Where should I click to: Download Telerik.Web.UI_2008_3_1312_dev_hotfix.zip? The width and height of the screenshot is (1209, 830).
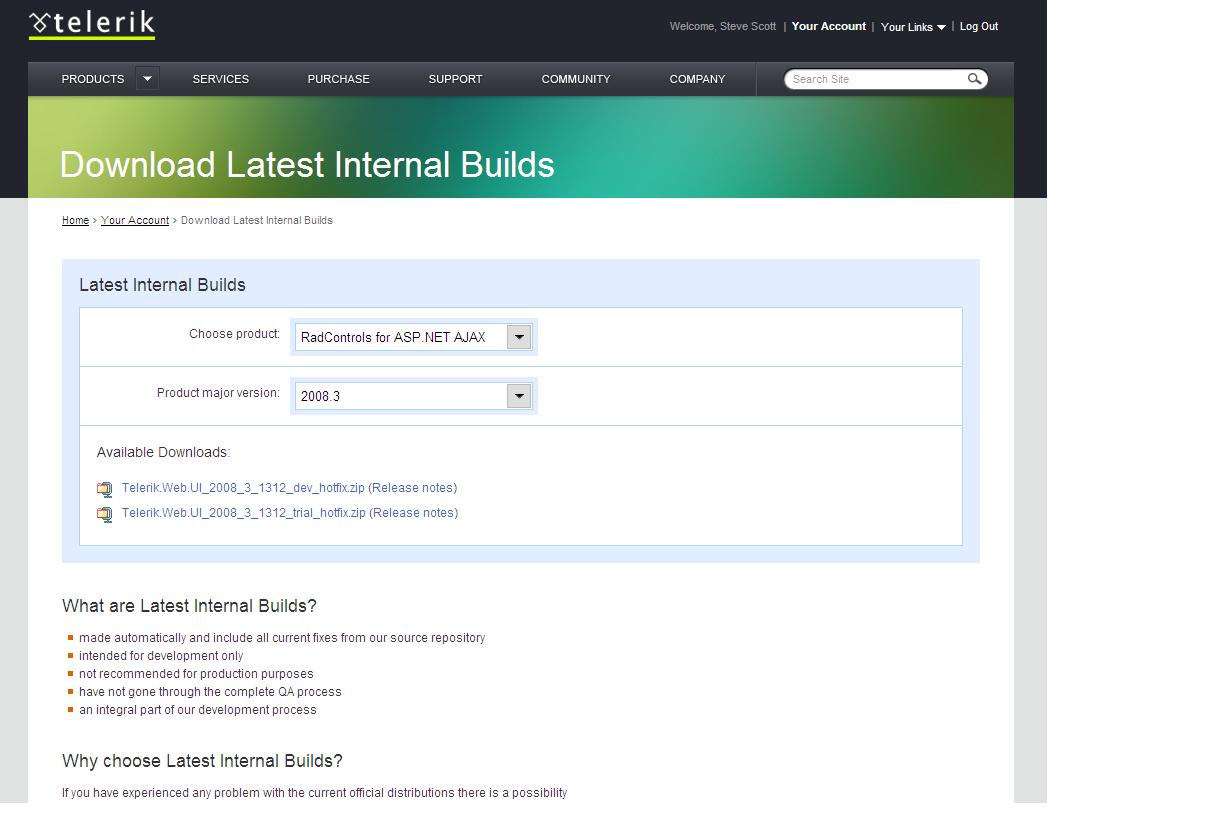(x=243, y=488)
